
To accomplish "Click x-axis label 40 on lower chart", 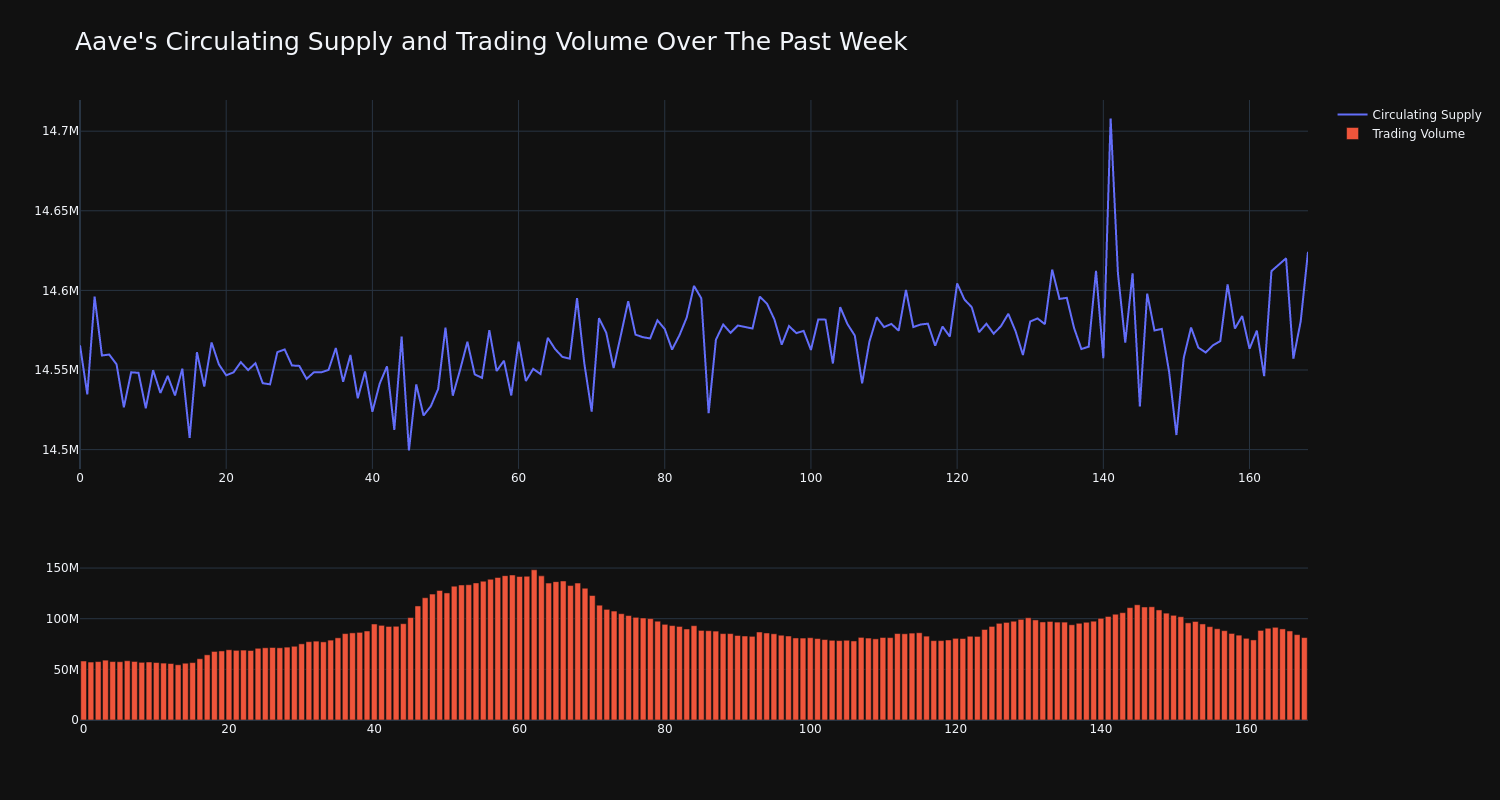I will pos(374,729).
